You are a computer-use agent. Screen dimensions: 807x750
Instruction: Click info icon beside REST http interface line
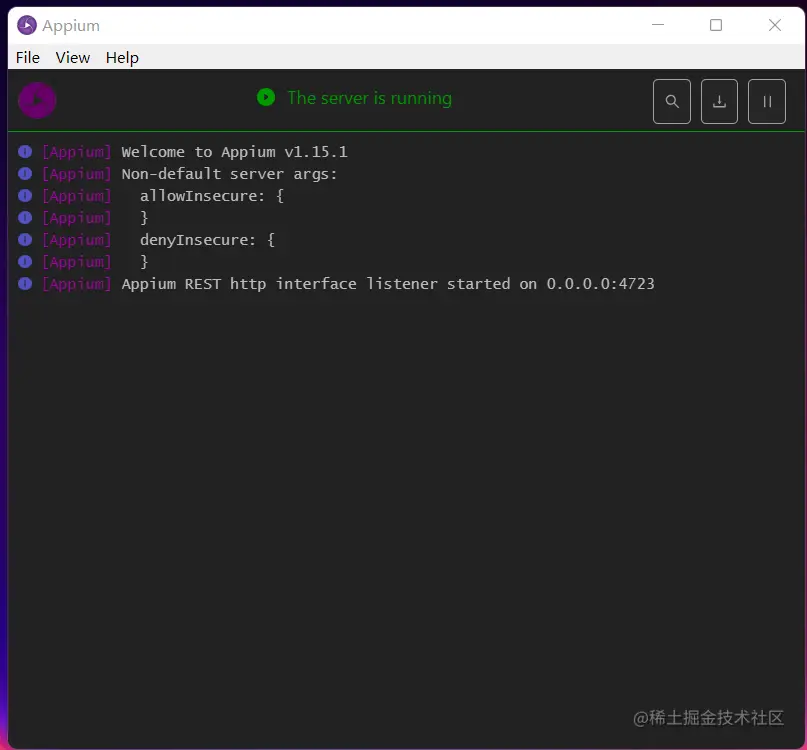coord(25,284)
